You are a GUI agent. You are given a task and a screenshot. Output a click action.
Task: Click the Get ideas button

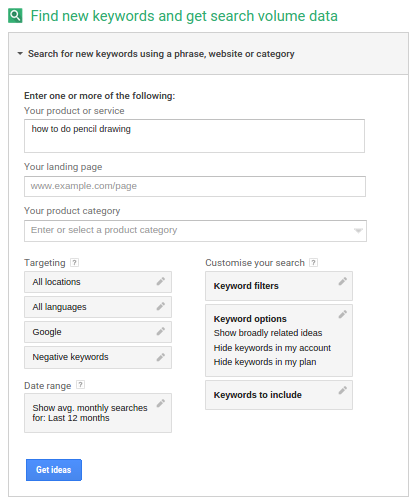(x=54, y=470)
